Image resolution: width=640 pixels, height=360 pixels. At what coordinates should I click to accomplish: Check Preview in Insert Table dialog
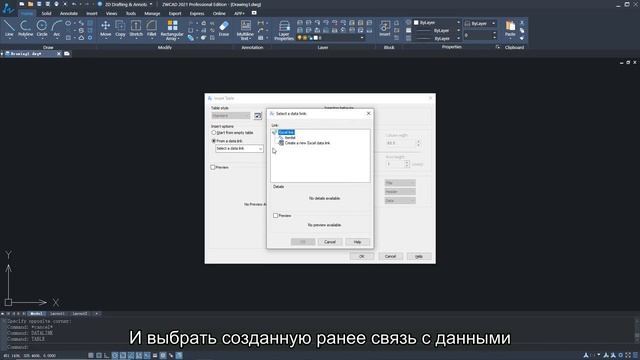pos(213,167)
